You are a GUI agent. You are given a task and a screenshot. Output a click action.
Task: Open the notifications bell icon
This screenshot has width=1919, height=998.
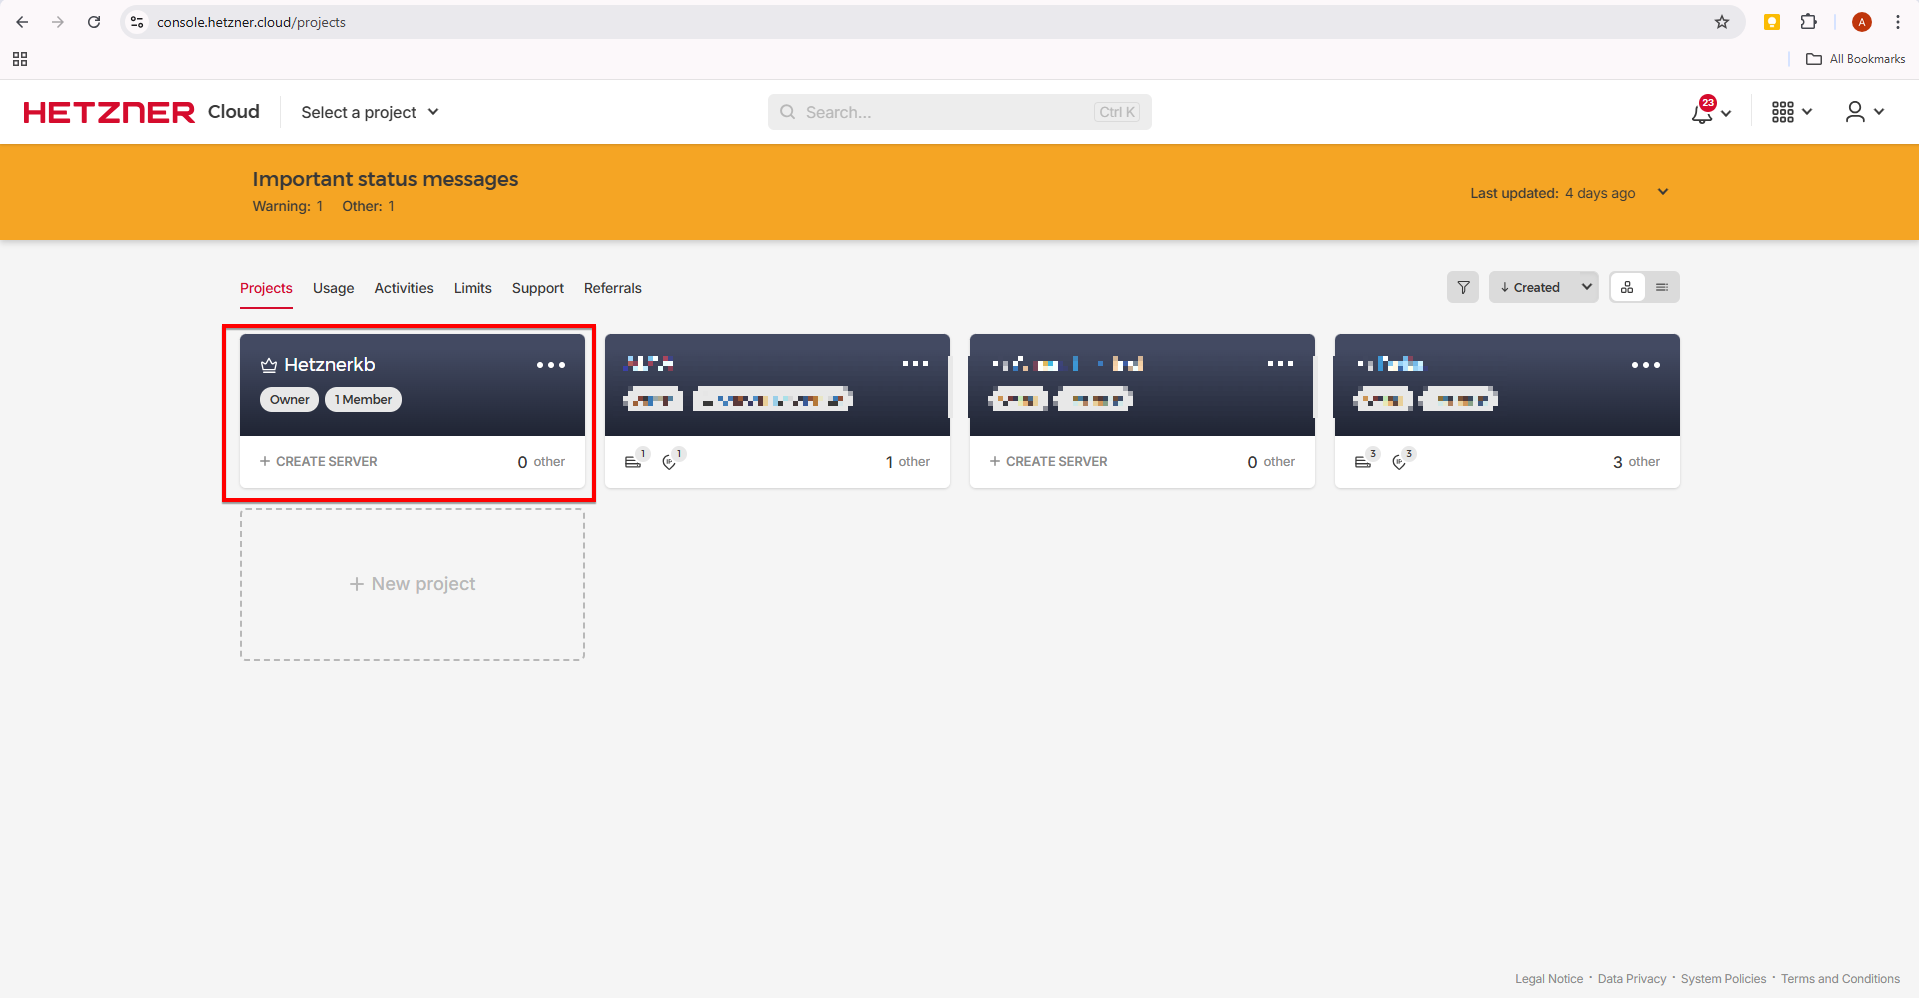tap(1703, 112)
